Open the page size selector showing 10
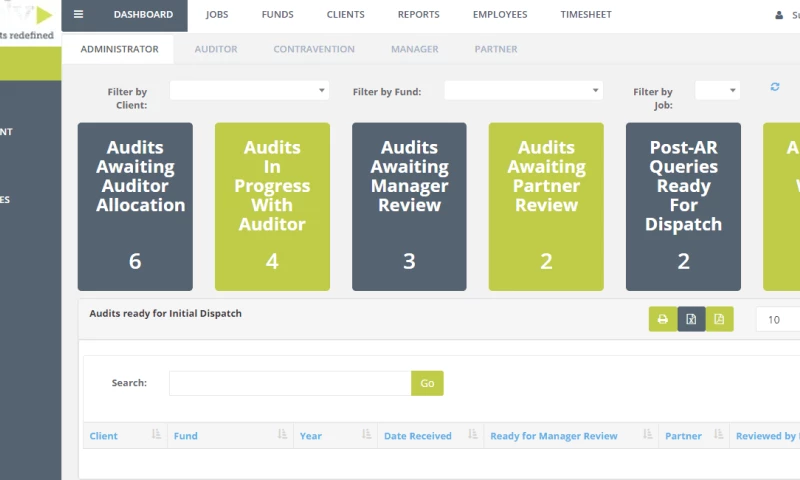800x480 pixels. (778, 319)
